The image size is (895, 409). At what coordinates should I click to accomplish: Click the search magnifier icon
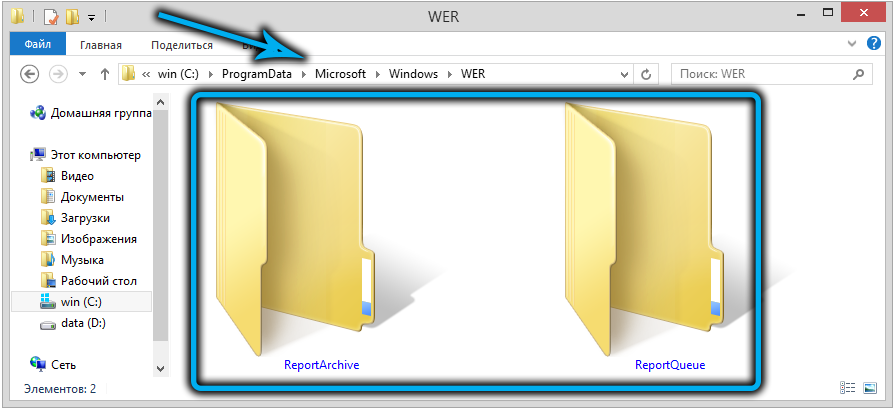858,74
